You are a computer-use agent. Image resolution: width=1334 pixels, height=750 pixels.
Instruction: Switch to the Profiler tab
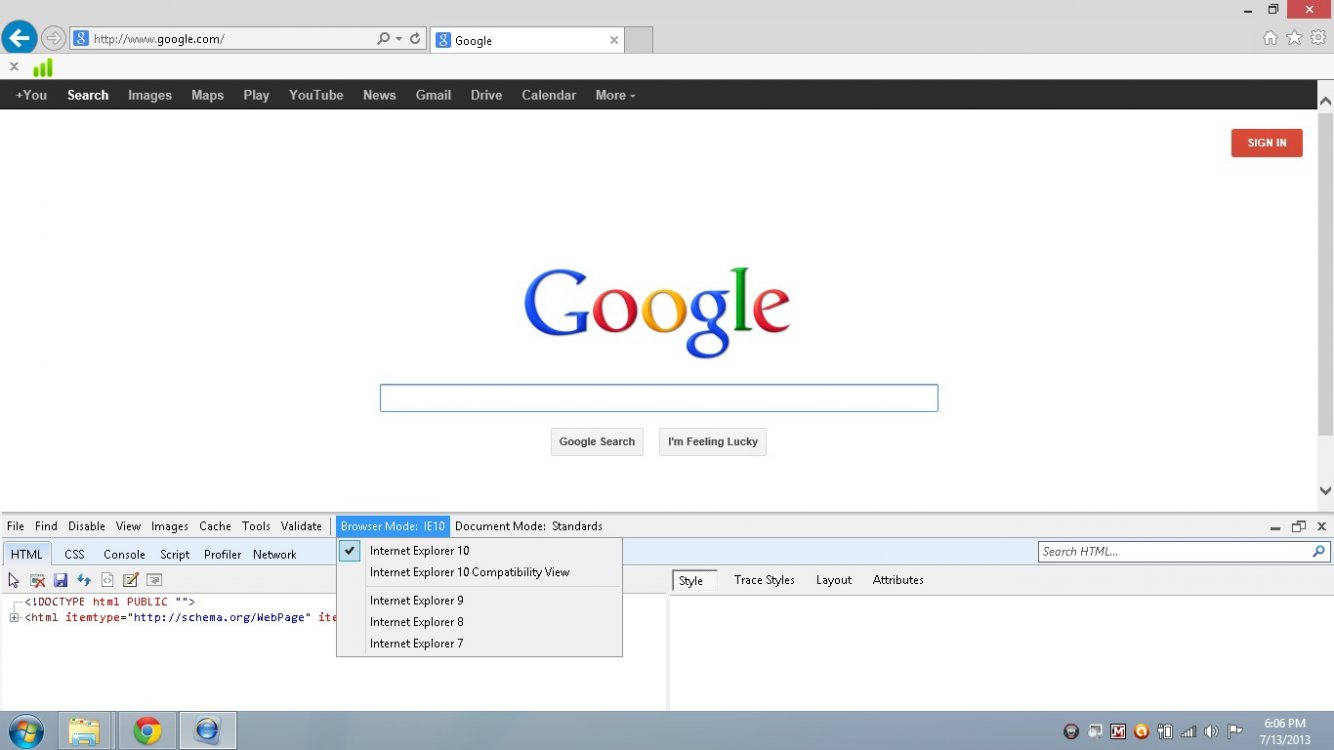[x=223, y=554]
